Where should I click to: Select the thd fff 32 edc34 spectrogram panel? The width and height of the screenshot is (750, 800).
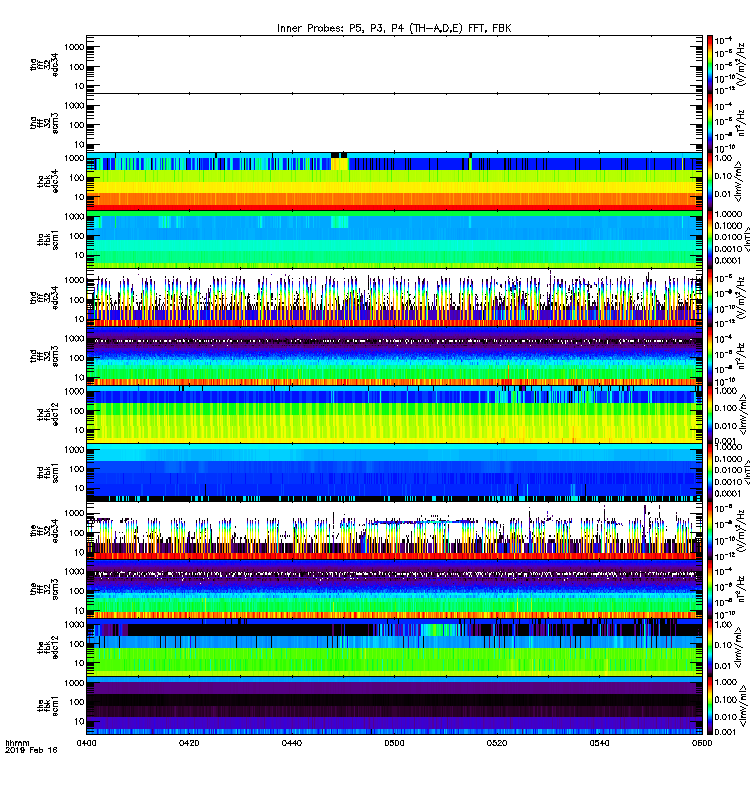tap(394, 298)
